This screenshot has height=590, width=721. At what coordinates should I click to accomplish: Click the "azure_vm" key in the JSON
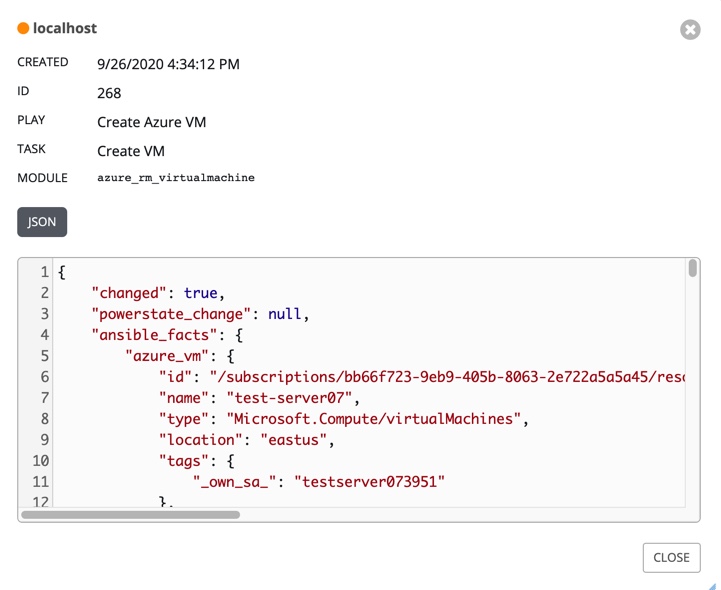(163, 356)
